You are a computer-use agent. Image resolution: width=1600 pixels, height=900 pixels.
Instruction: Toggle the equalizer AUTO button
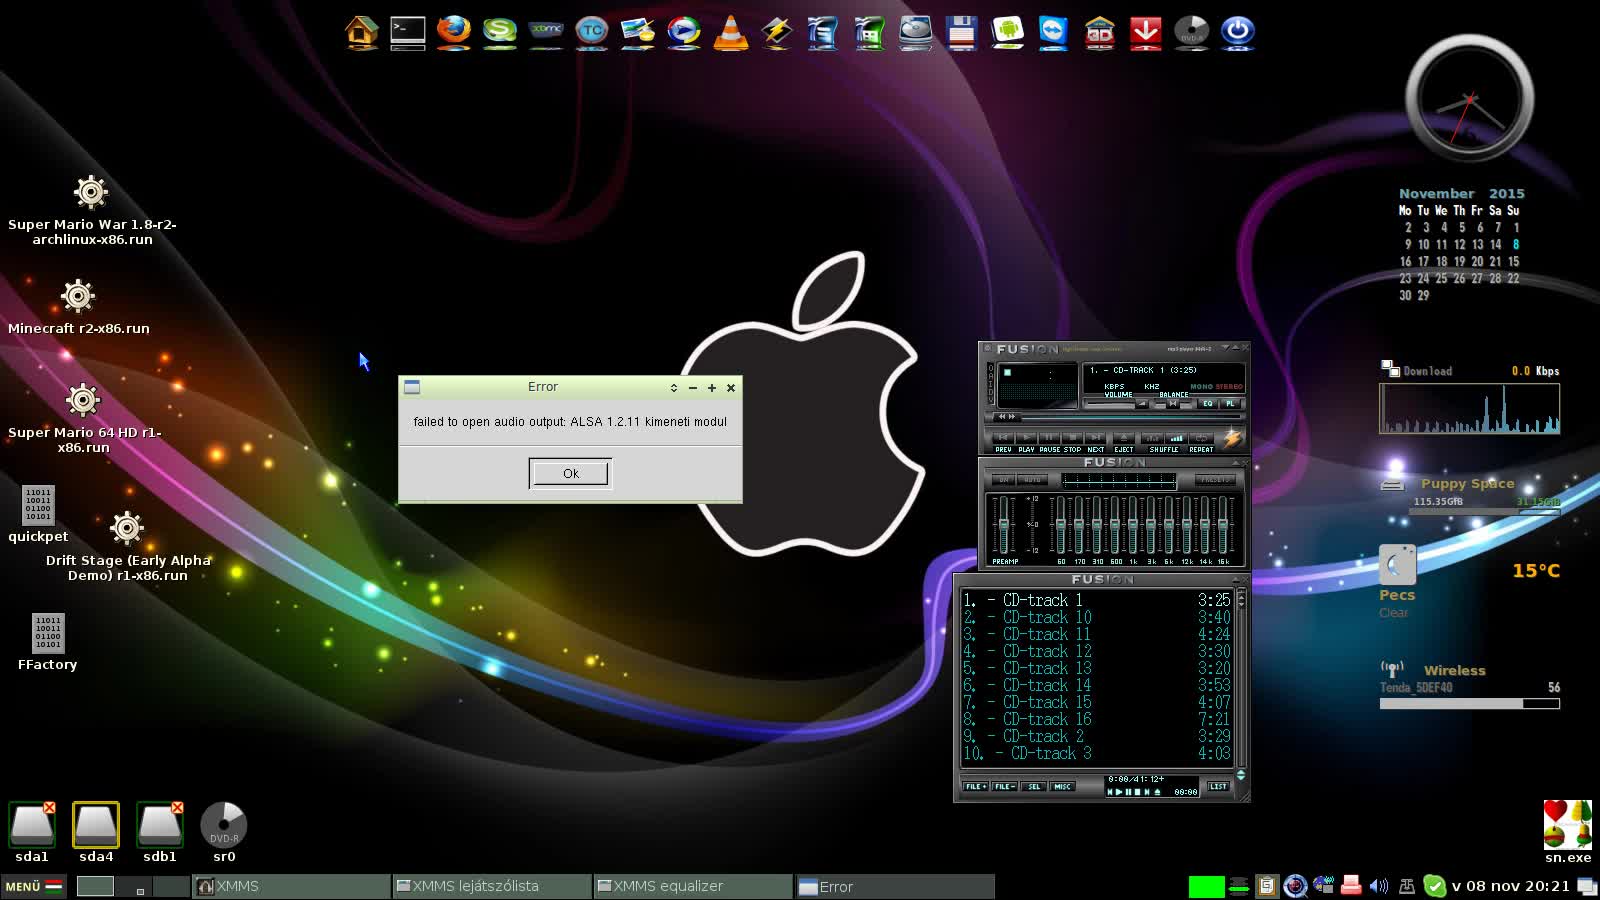click(1032, 480)
